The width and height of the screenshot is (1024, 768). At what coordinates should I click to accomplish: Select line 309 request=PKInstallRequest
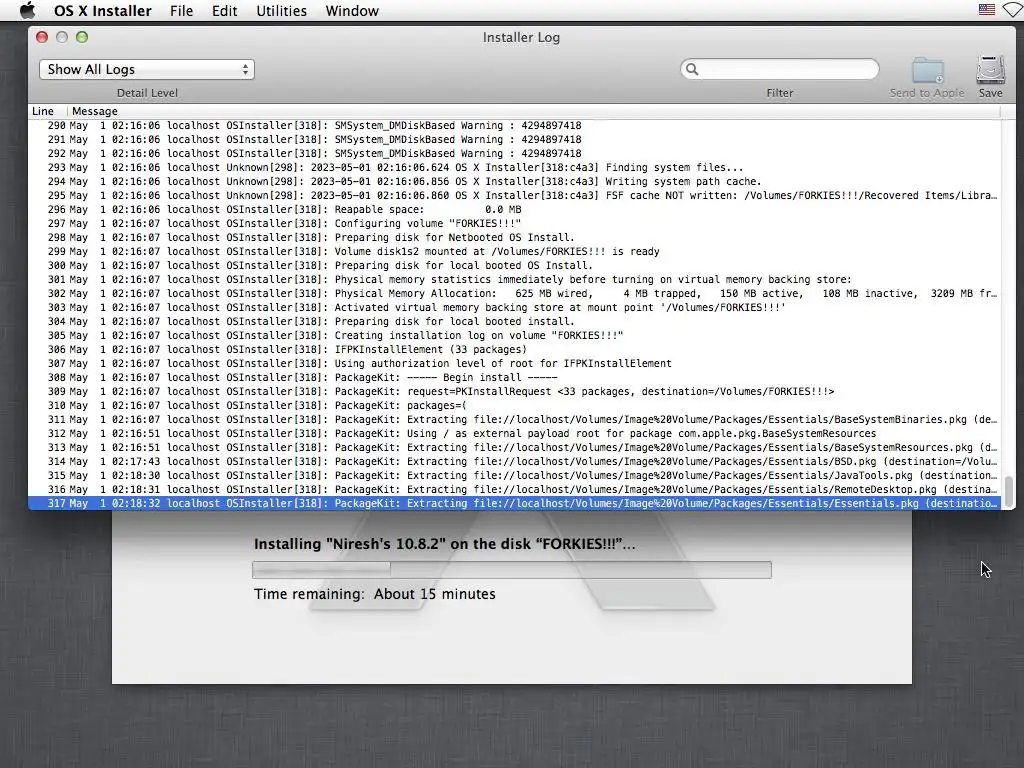tap(514, 392)
